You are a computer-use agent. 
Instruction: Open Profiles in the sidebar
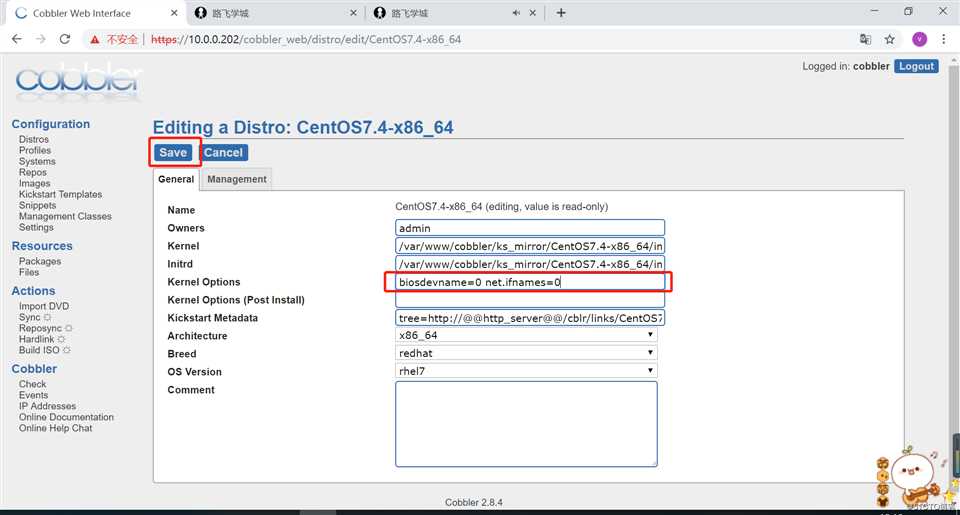click(35, 150)
